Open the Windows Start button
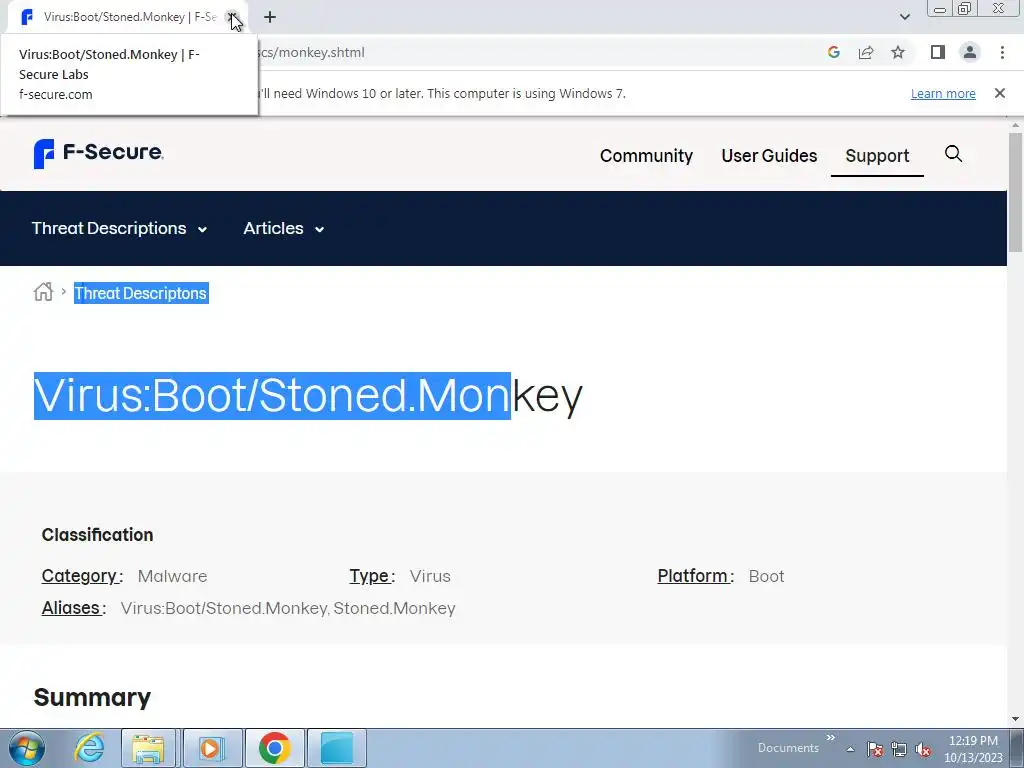 point(27,748)
